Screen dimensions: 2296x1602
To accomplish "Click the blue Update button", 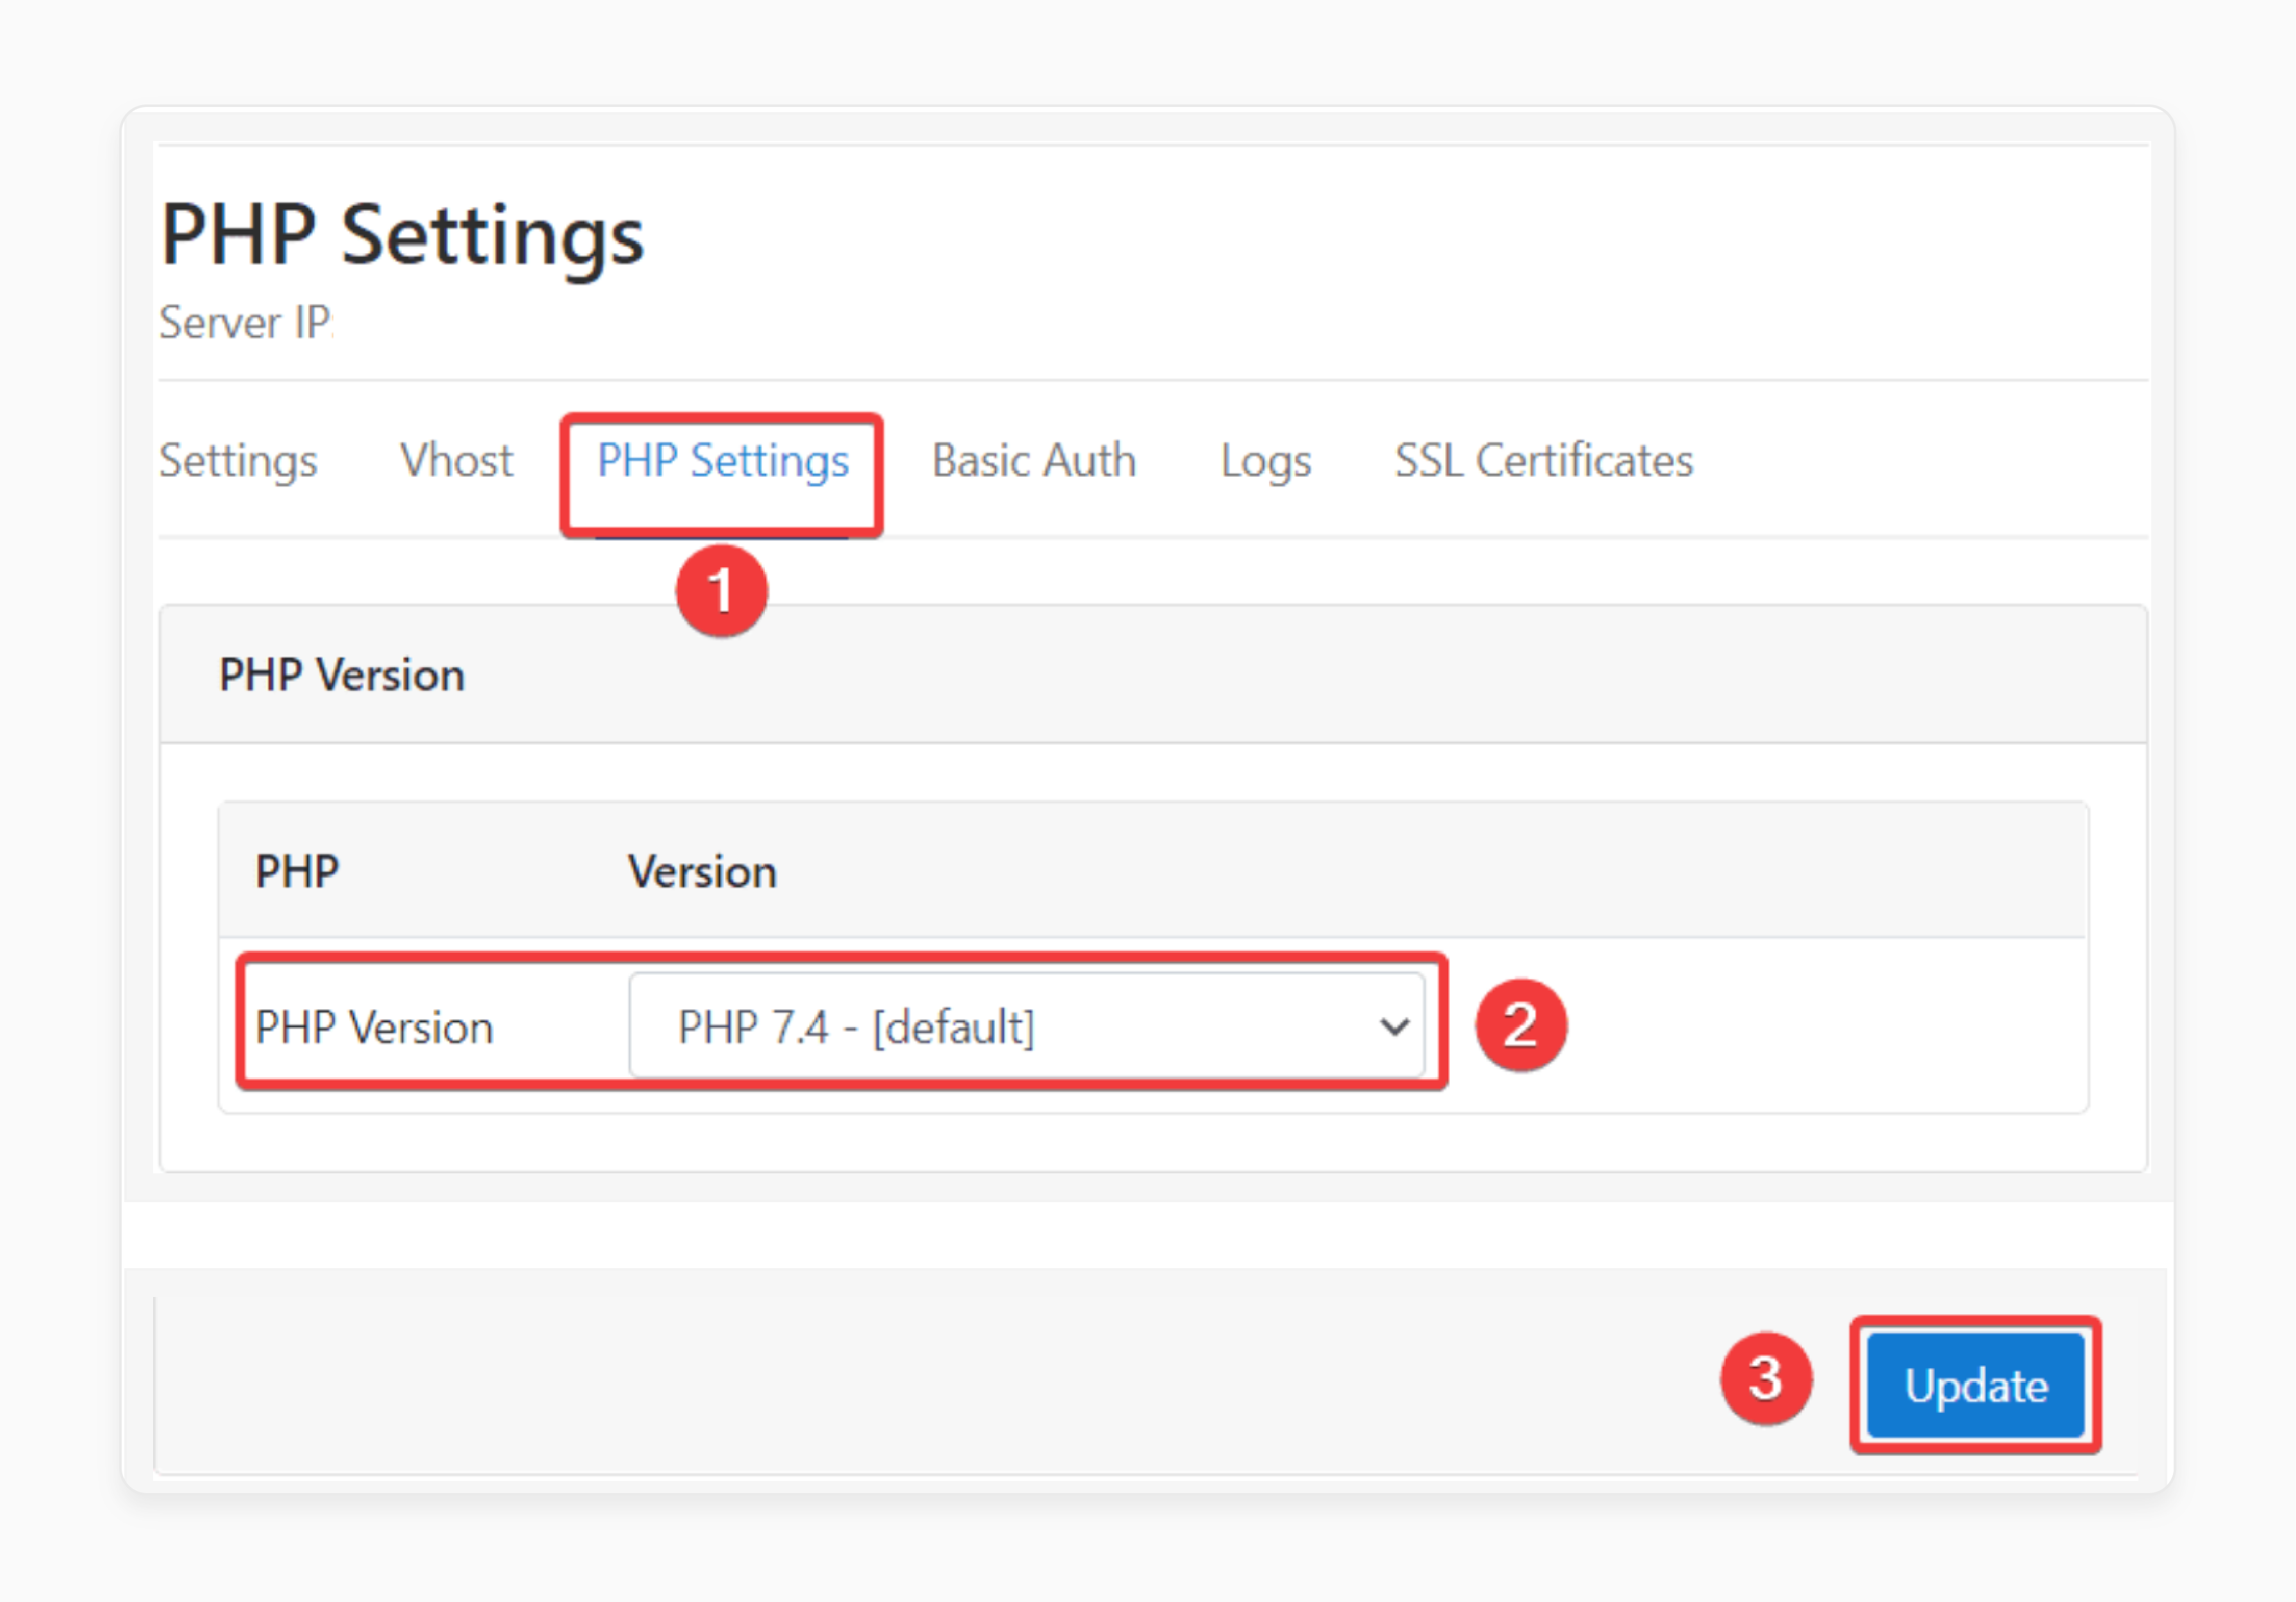I will [1976, 1385].
